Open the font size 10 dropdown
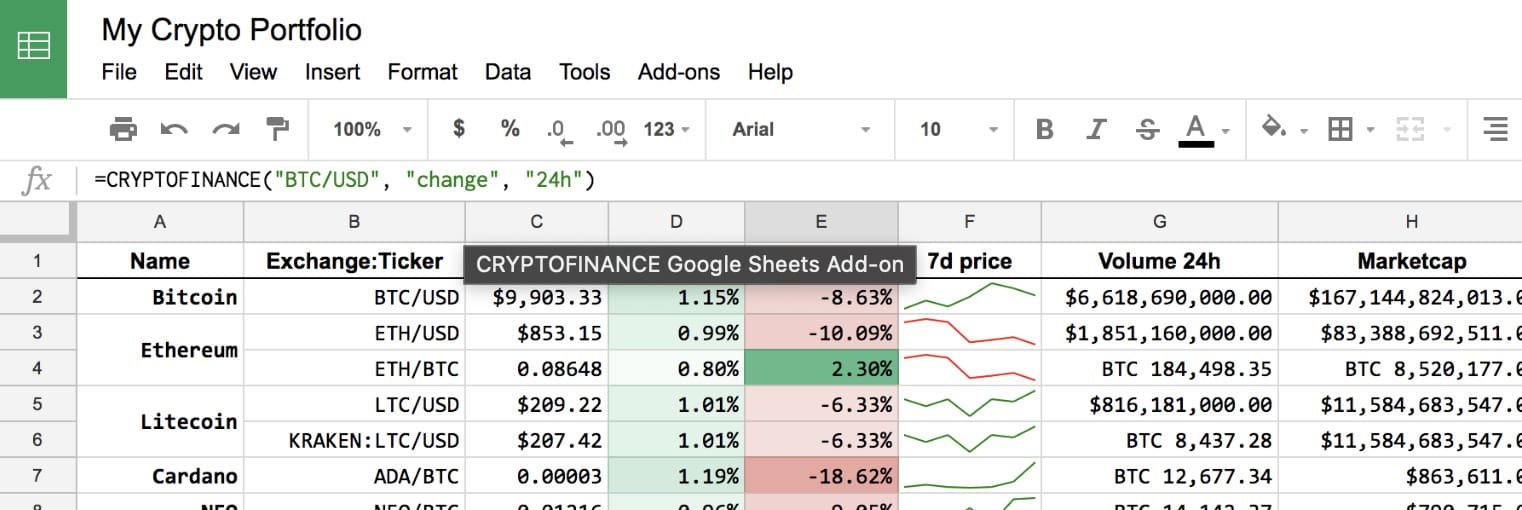1522x510 pixels. pos(958,129)
